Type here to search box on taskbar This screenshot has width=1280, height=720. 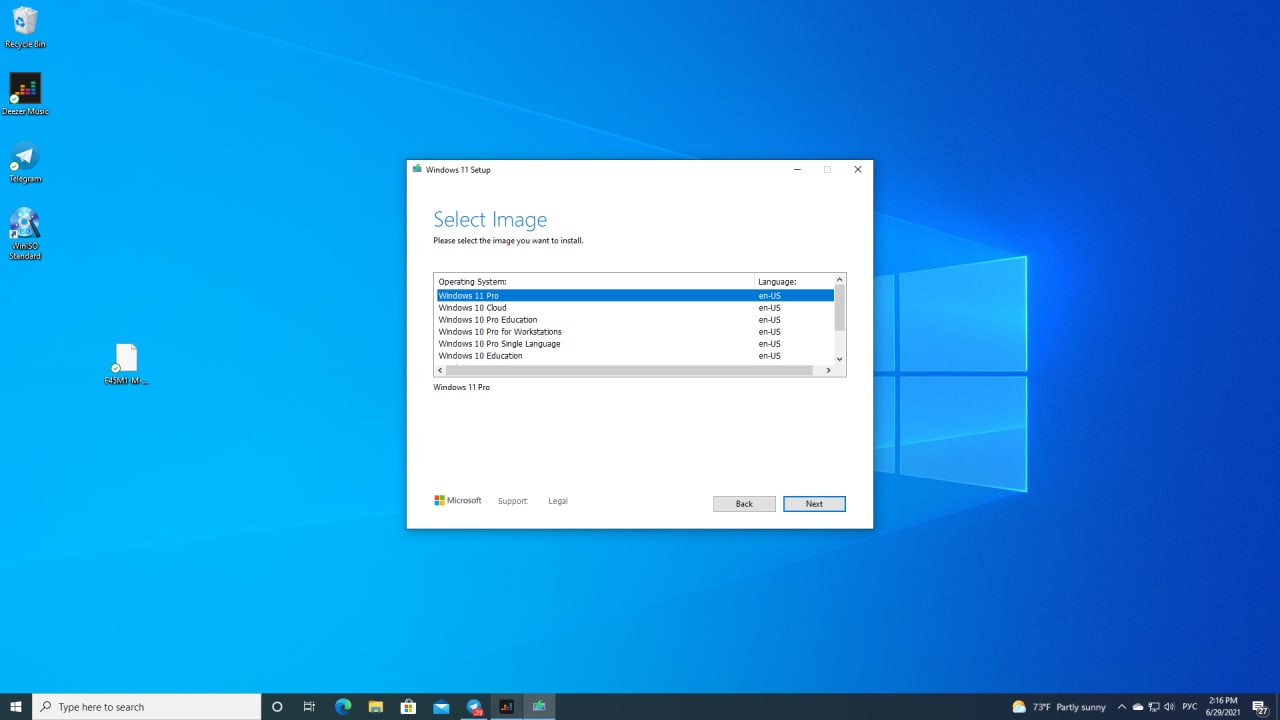point(147,707)
